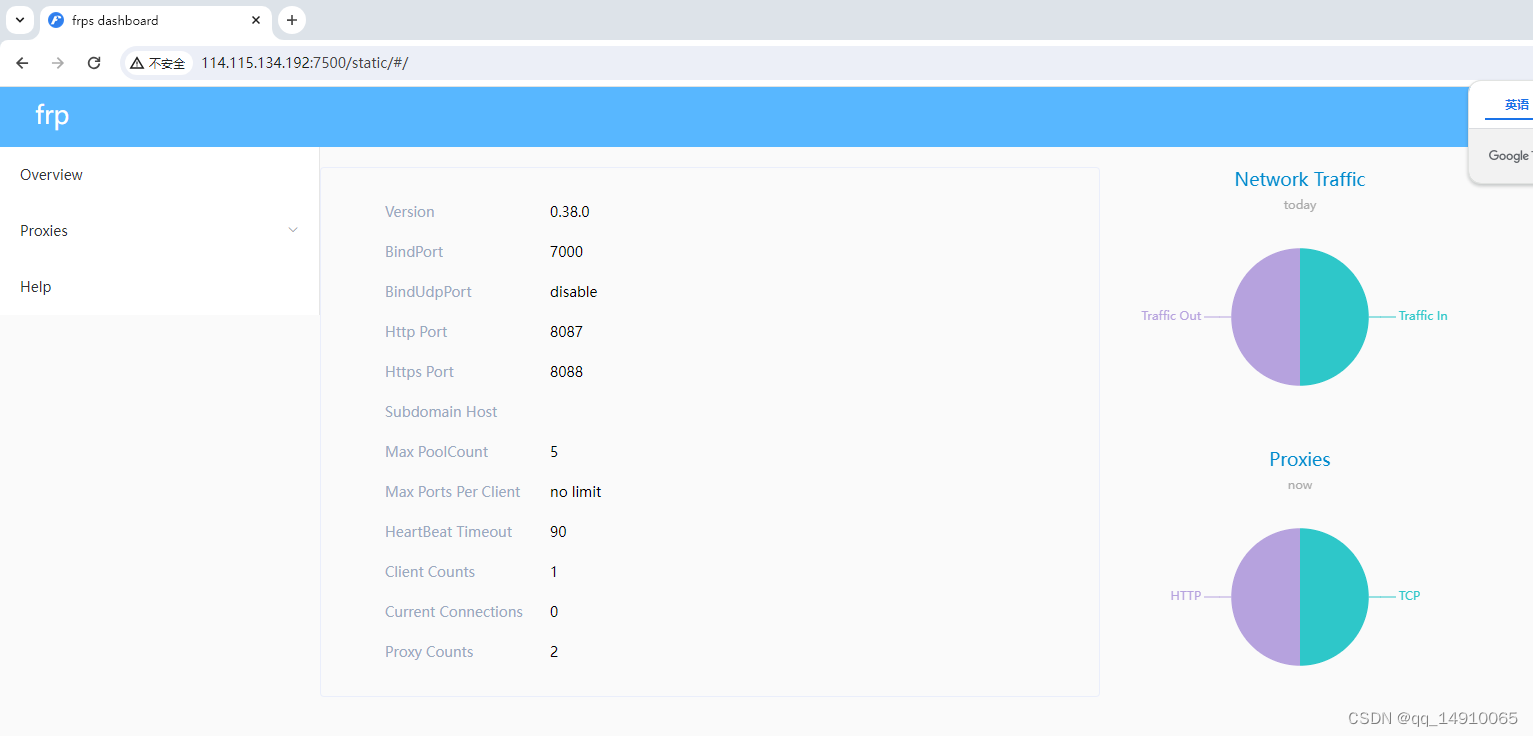
Task: Click the TCP chart label
Action: tap(1409, 596)
